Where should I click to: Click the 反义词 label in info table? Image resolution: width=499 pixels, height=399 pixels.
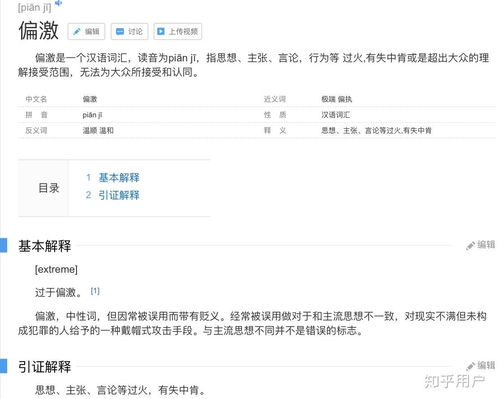36,130
